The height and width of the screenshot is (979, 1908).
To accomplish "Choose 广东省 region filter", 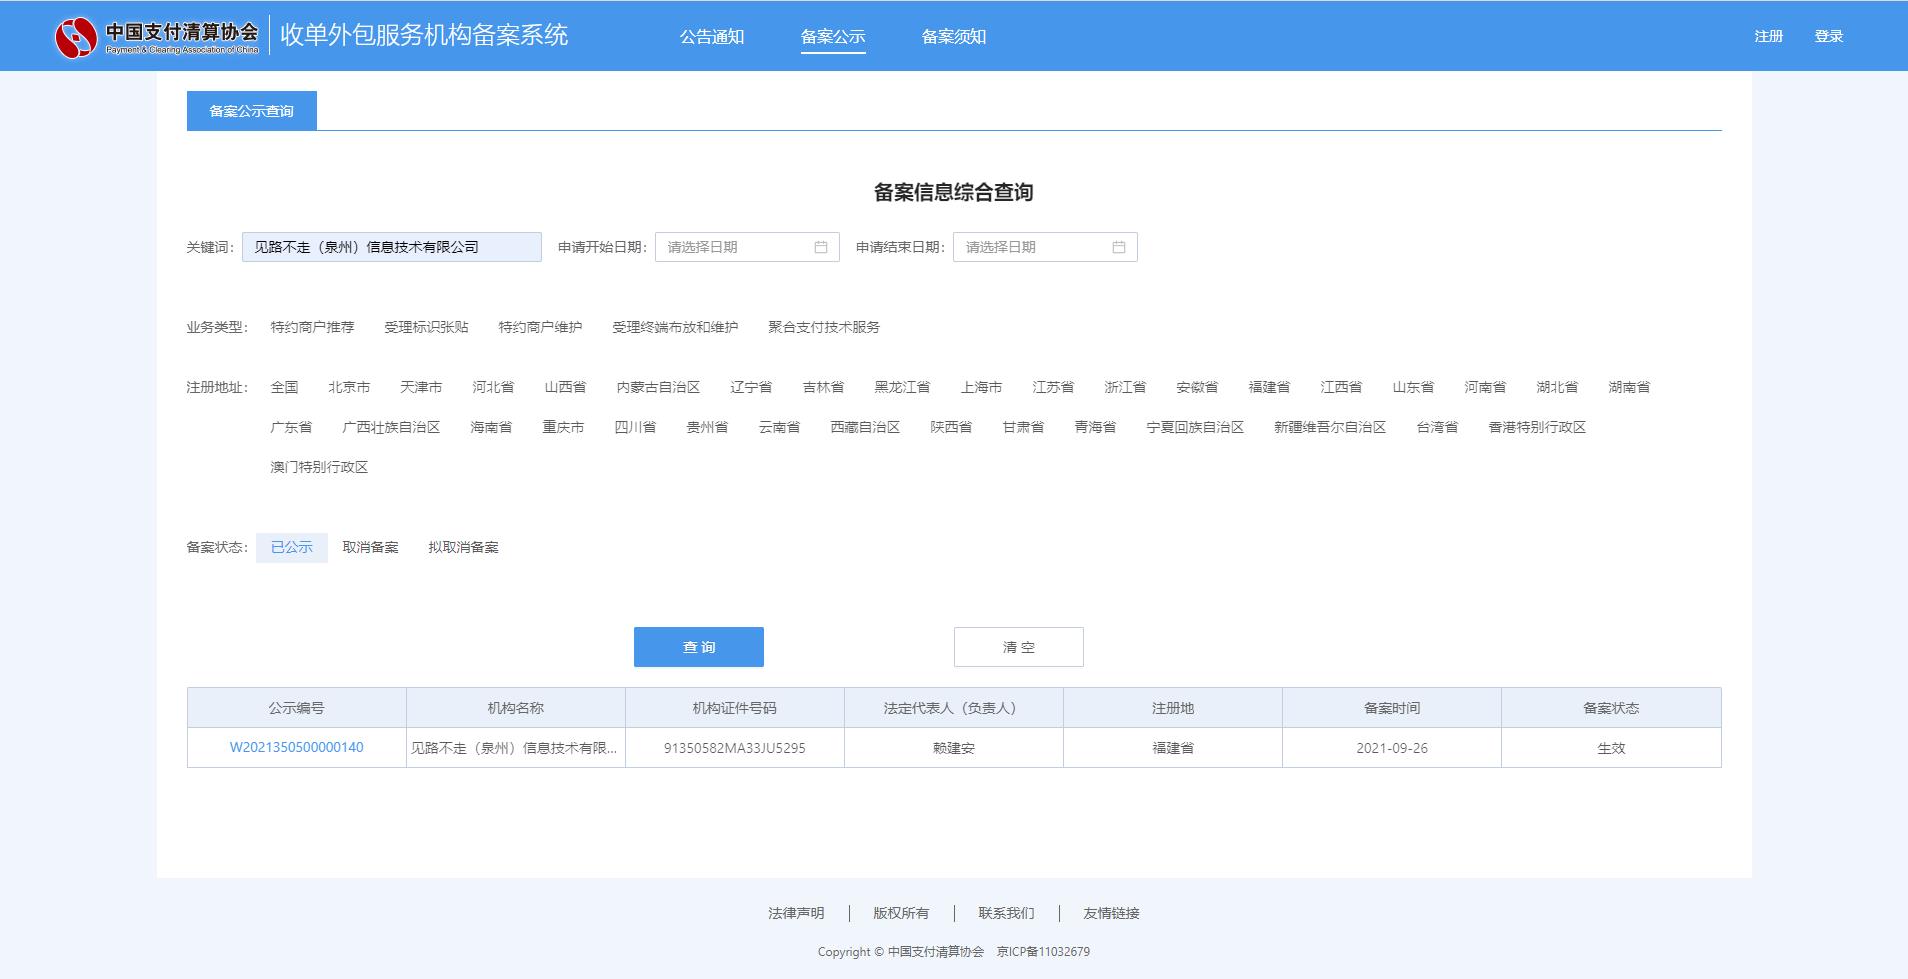I will (x=291, y=427).
